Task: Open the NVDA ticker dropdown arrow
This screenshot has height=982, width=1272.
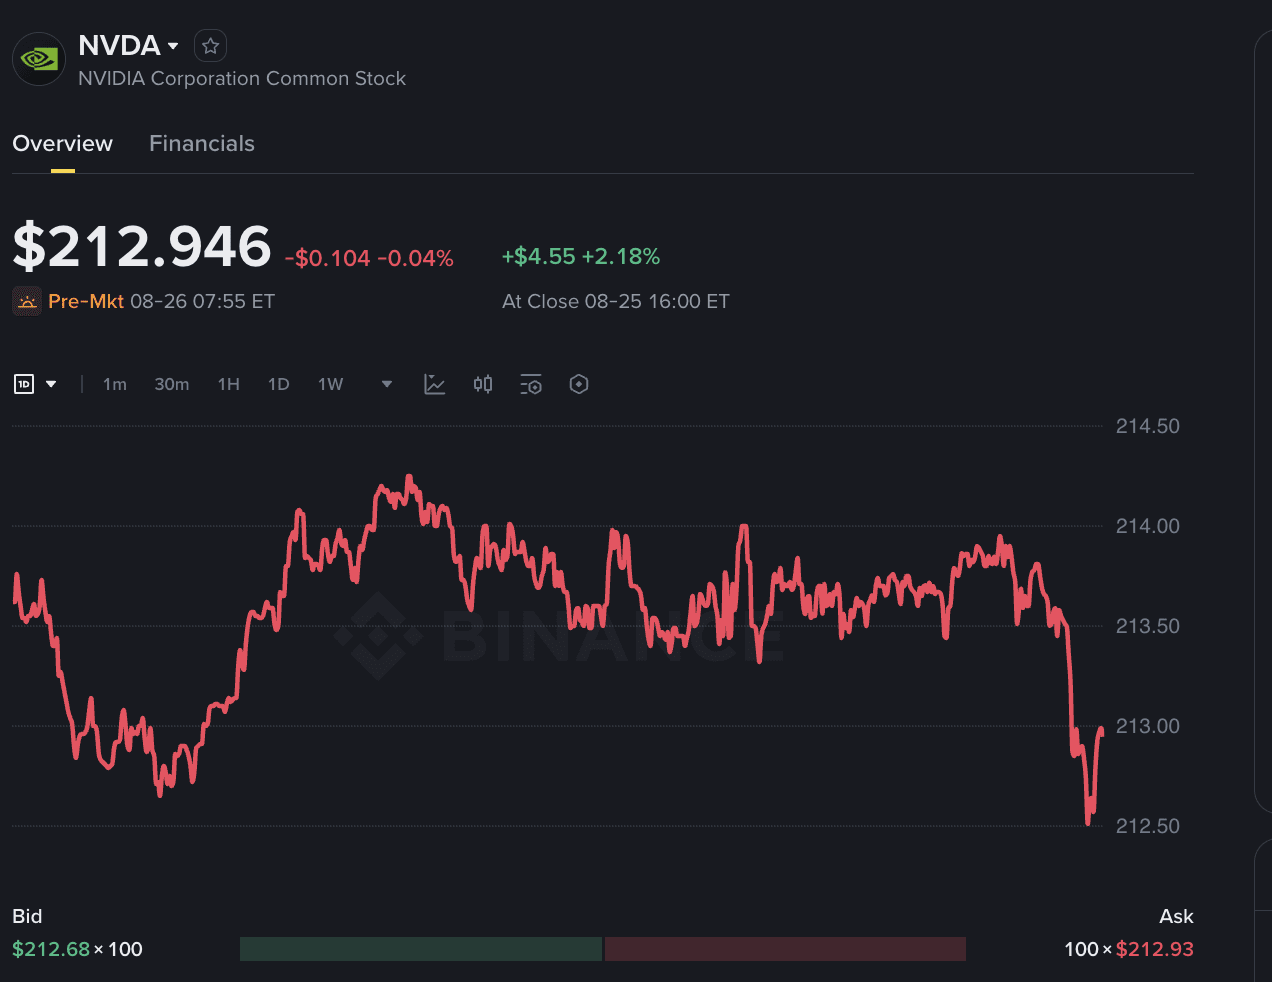Action: pyautogui.click(x=173, y=46)
